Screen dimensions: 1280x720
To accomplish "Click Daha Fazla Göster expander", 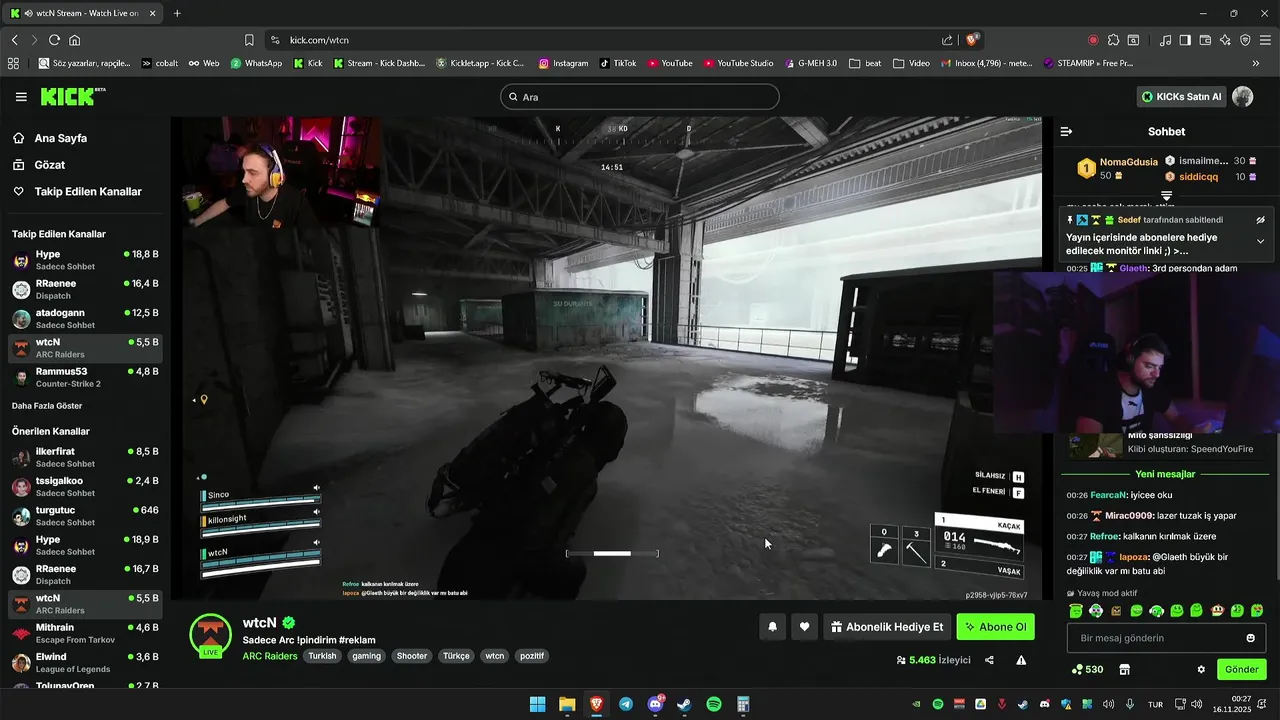I will pos(47,406).
